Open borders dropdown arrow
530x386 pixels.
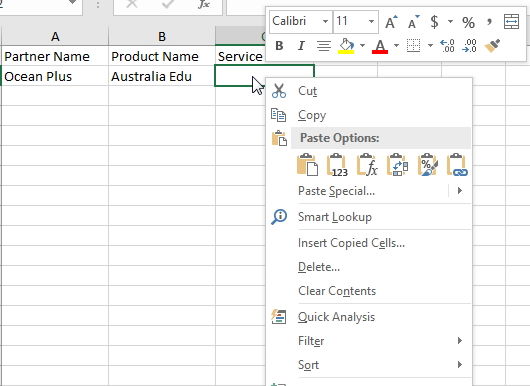coord(430,45)
